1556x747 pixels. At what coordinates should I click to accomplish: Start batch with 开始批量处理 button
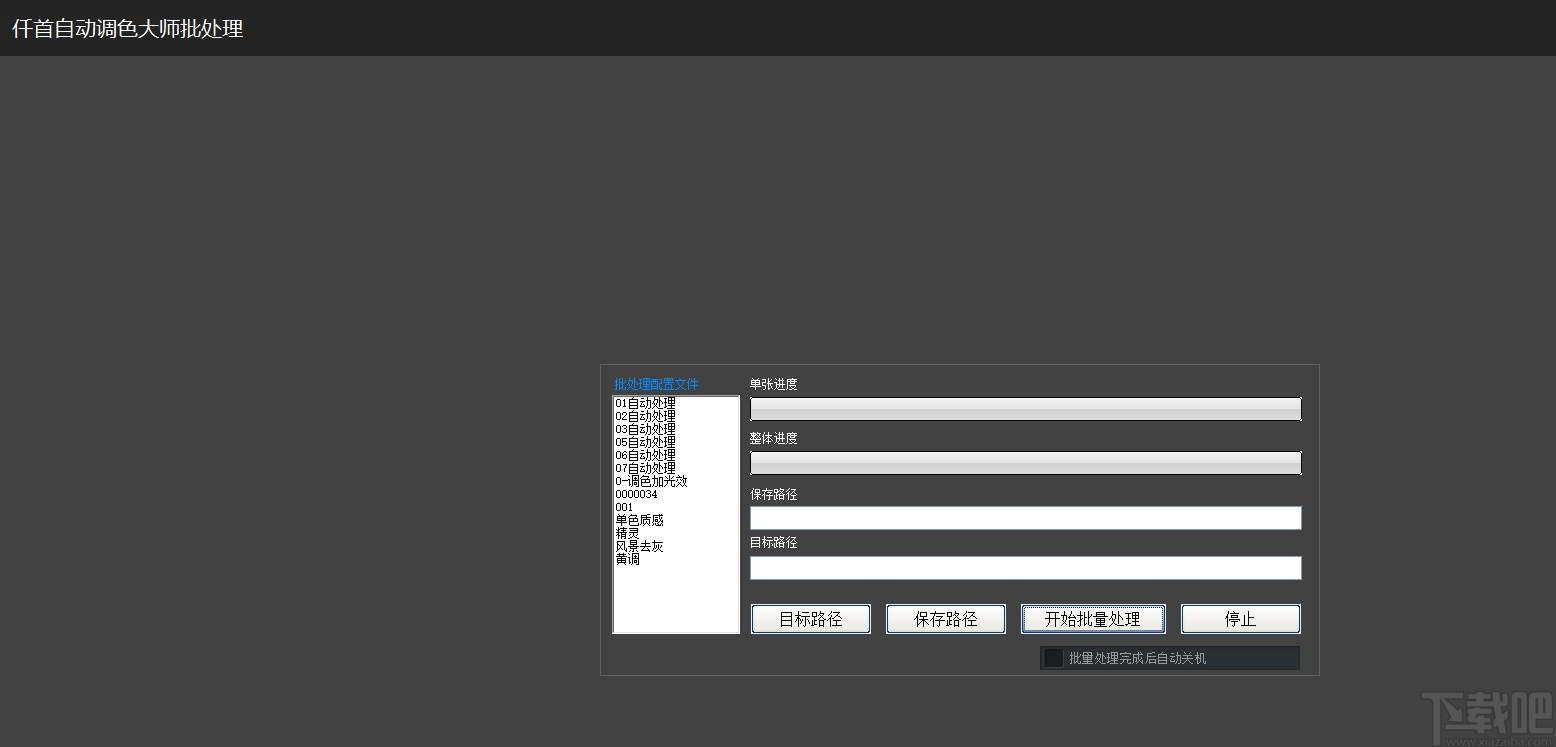1093,619
